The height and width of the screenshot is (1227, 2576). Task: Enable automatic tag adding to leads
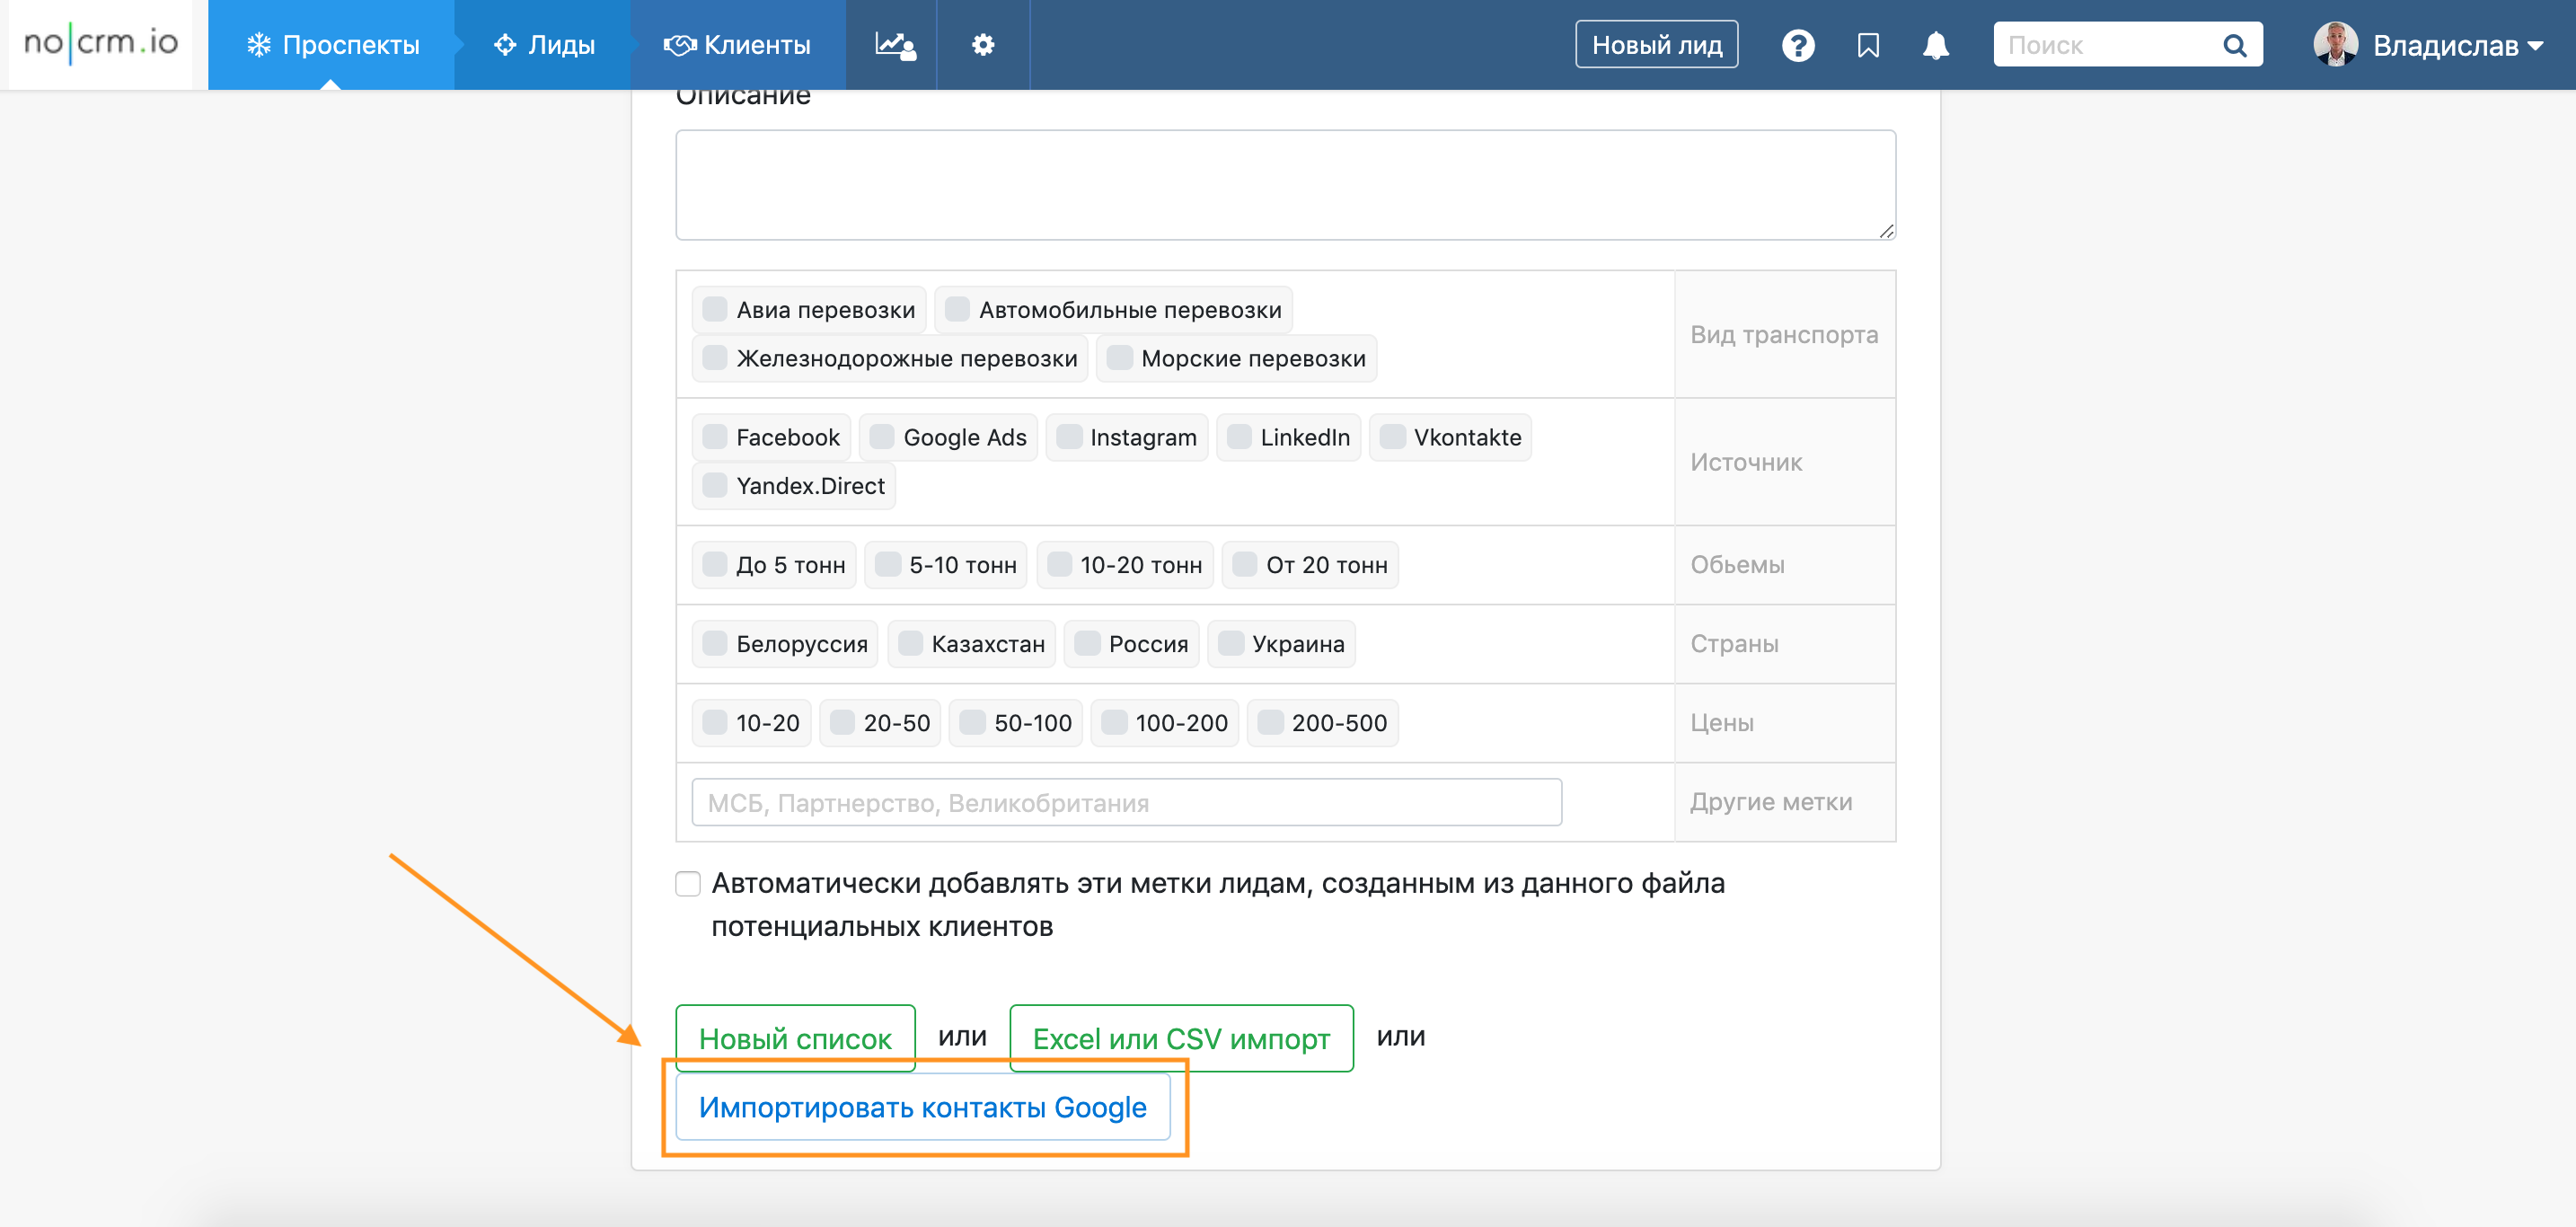tap(688, 883)
